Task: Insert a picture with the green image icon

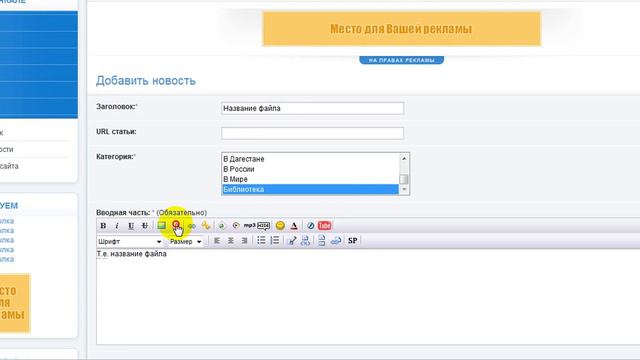Action: pos(162,225)
